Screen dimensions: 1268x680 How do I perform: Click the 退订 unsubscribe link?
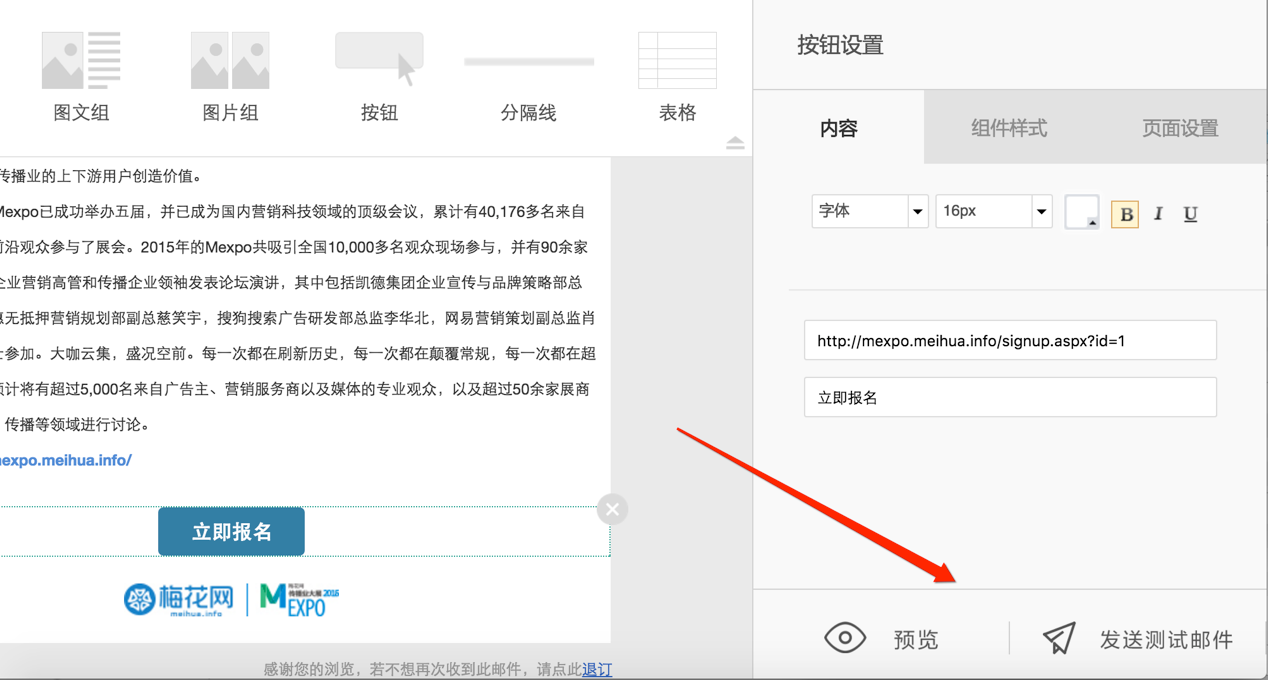[x=597, y=670]
